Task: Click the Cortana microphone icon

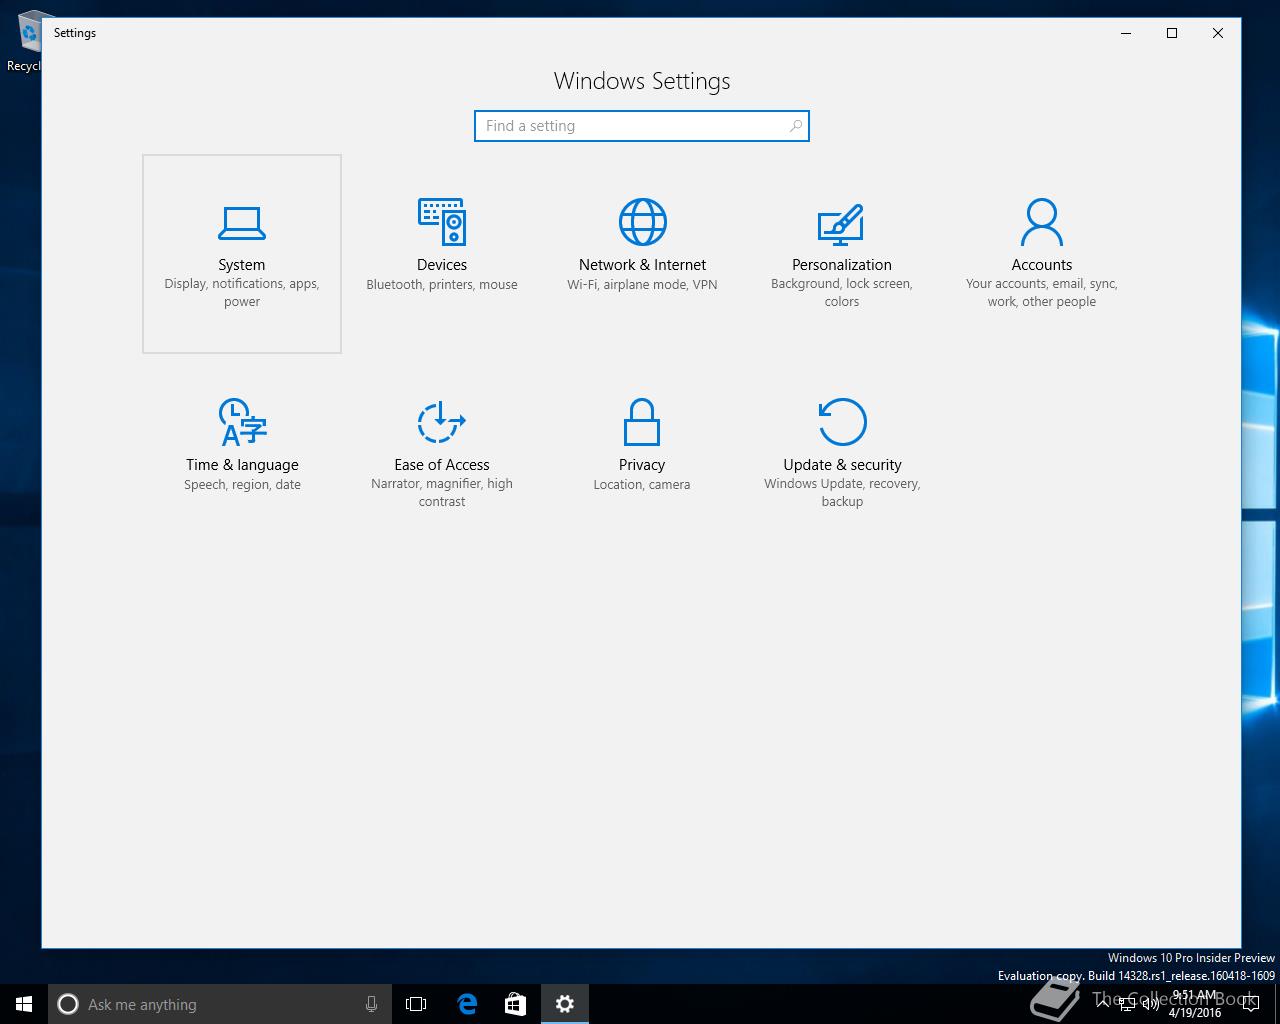Action: (x=371, y=1004)
